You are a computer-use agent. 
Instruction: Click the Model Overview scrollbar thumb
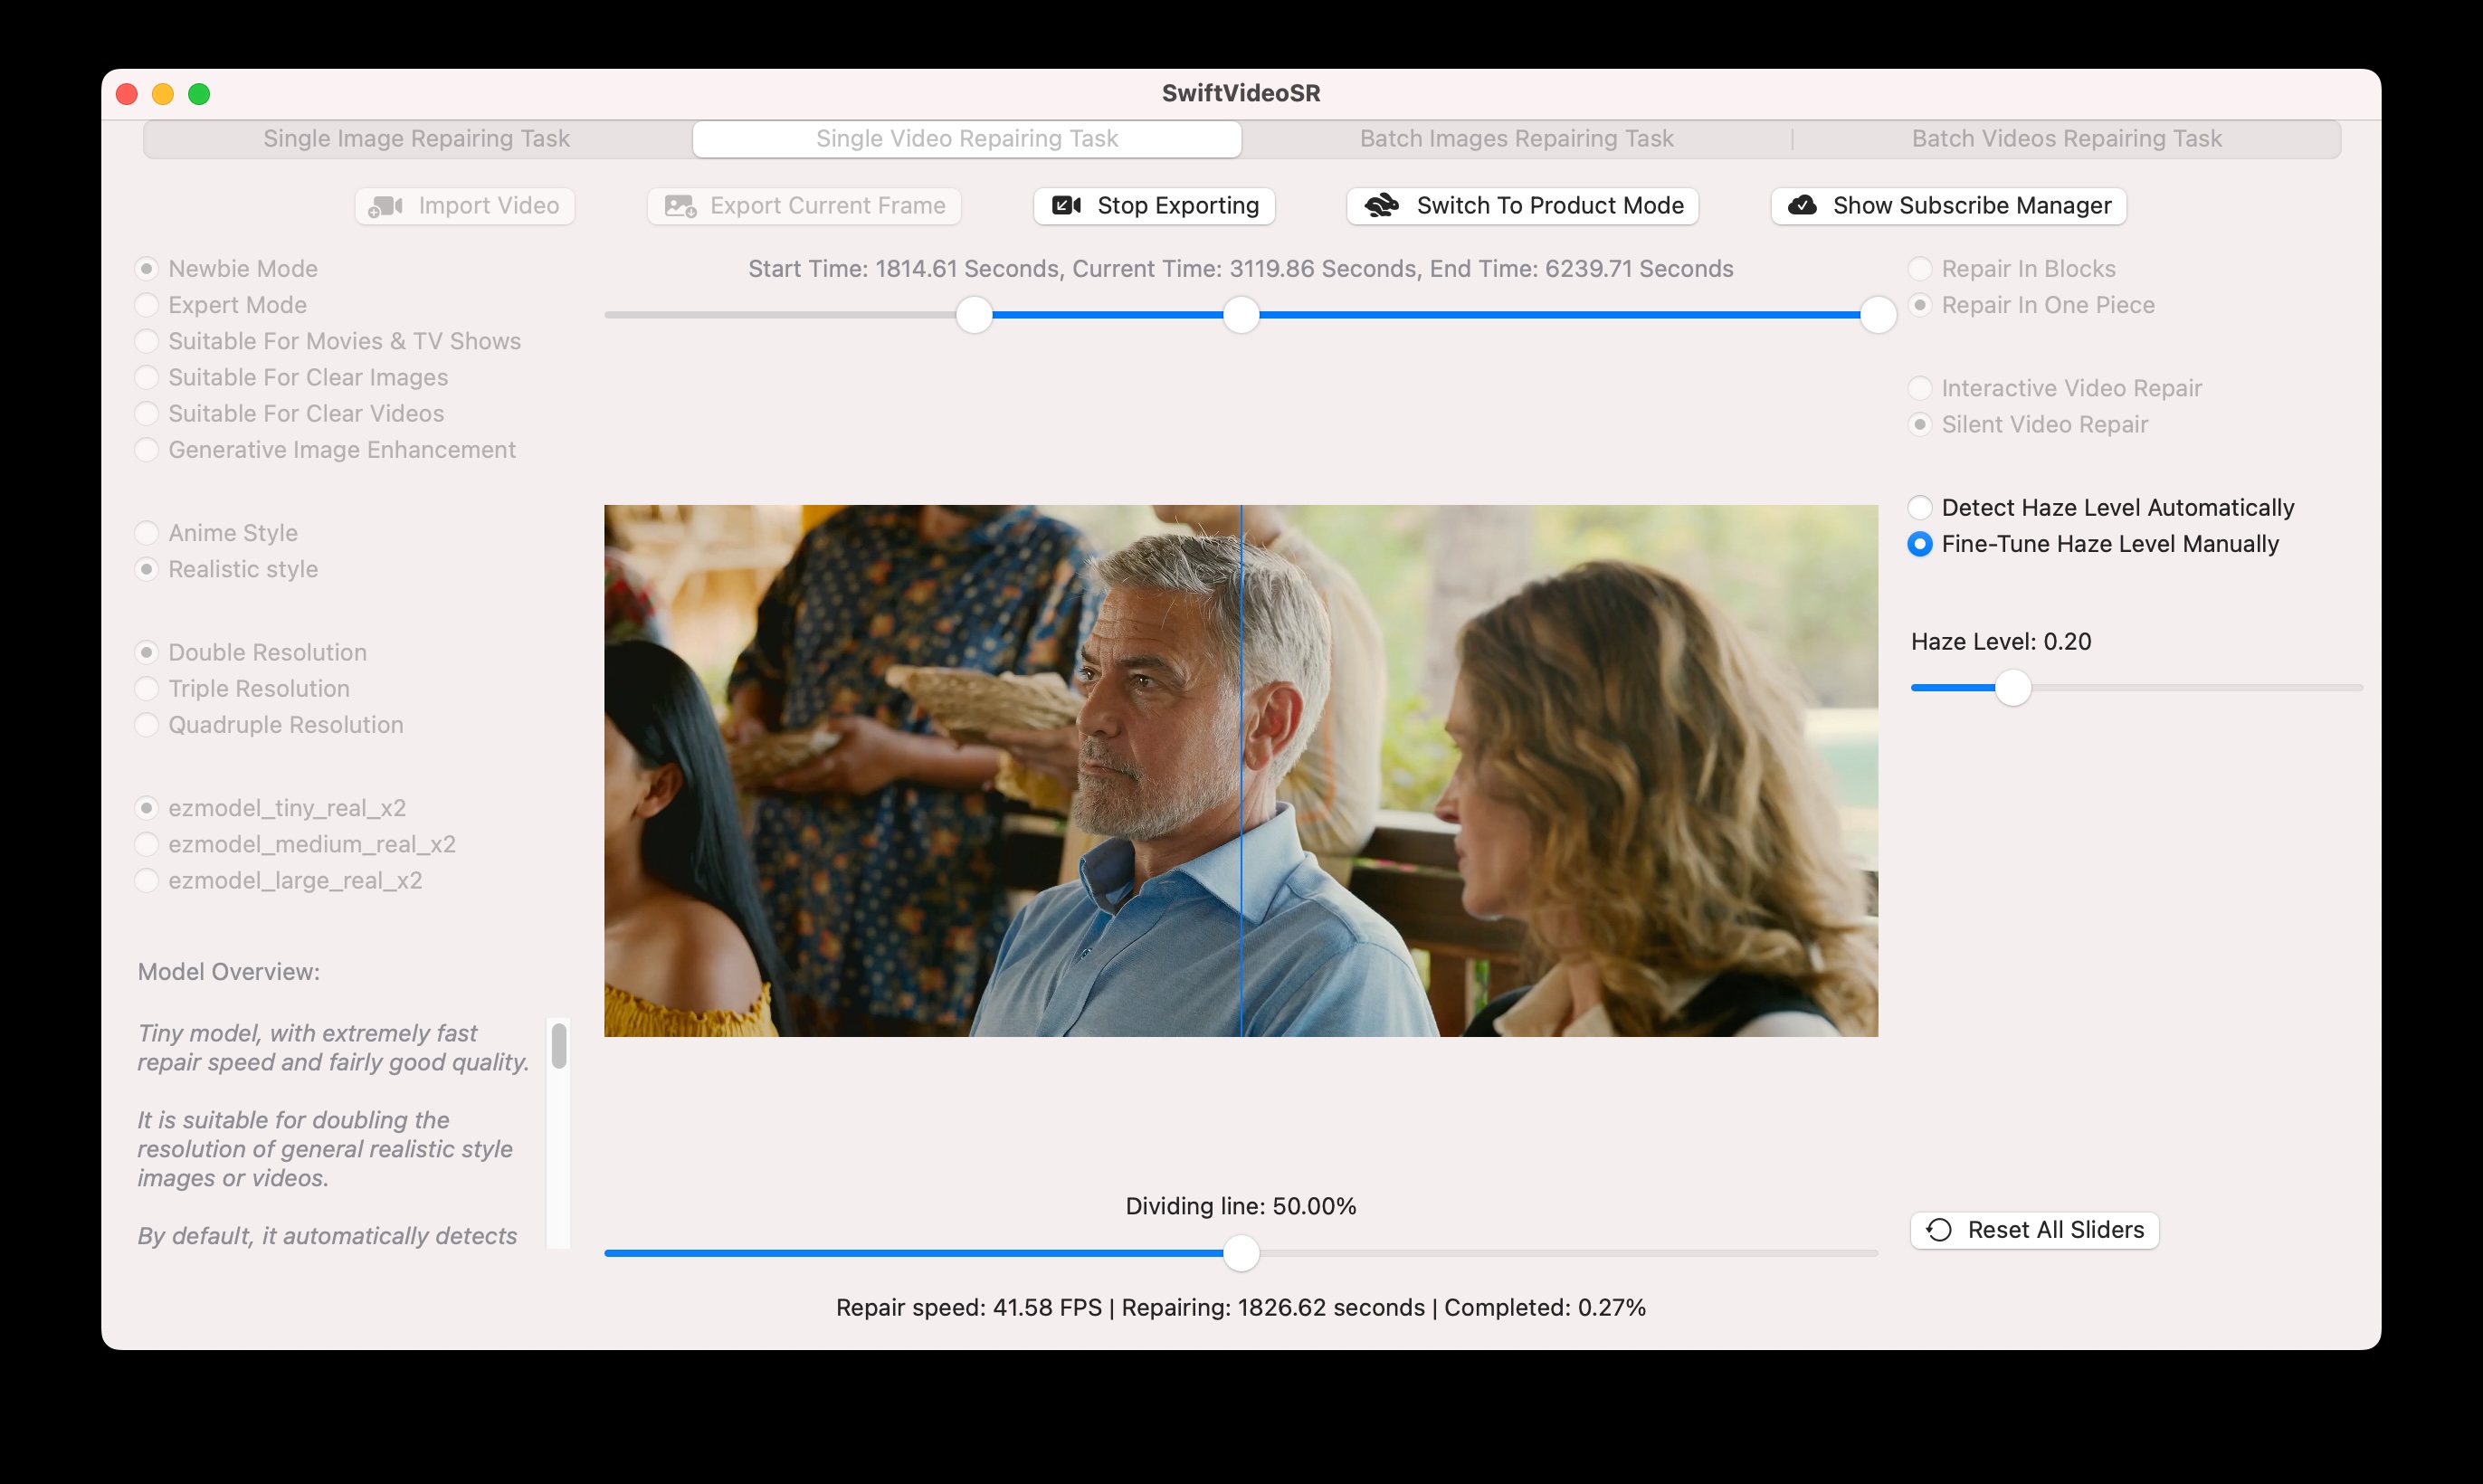coord(559,1046)
